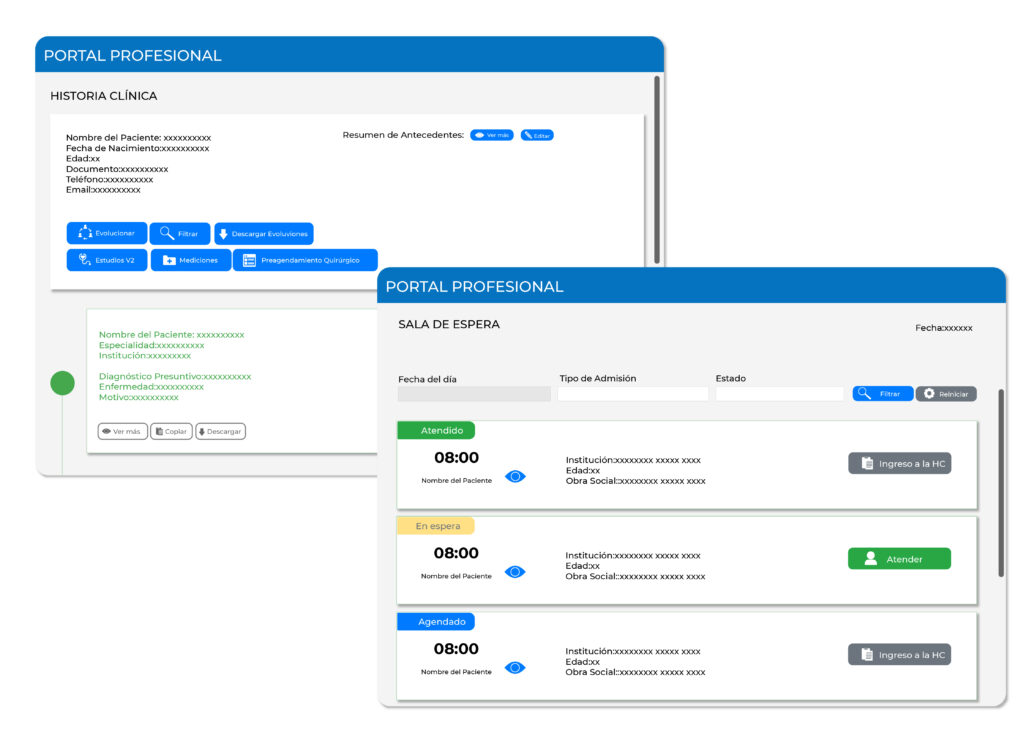
Task: Select the Atendido status tag
Action: (436, 431)
